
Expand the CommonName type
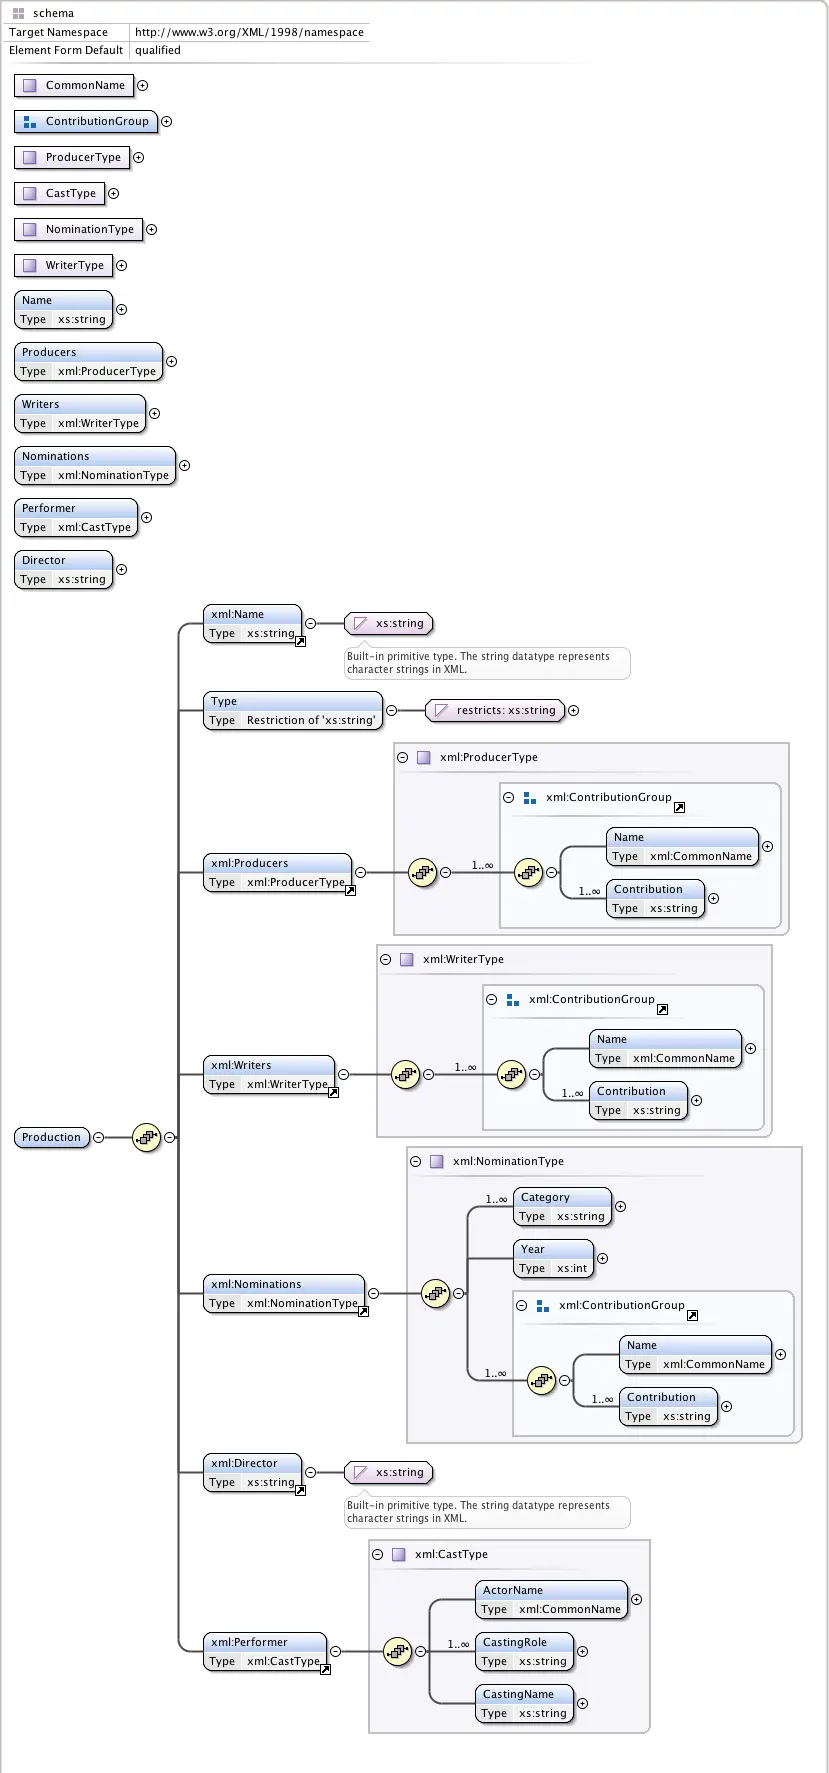(x=142, y=85)
